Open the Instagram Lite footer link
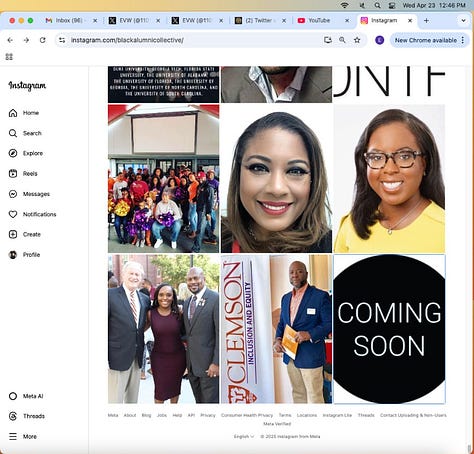The image size is (474, 454). pyautogui.click(x=337, y=415)
